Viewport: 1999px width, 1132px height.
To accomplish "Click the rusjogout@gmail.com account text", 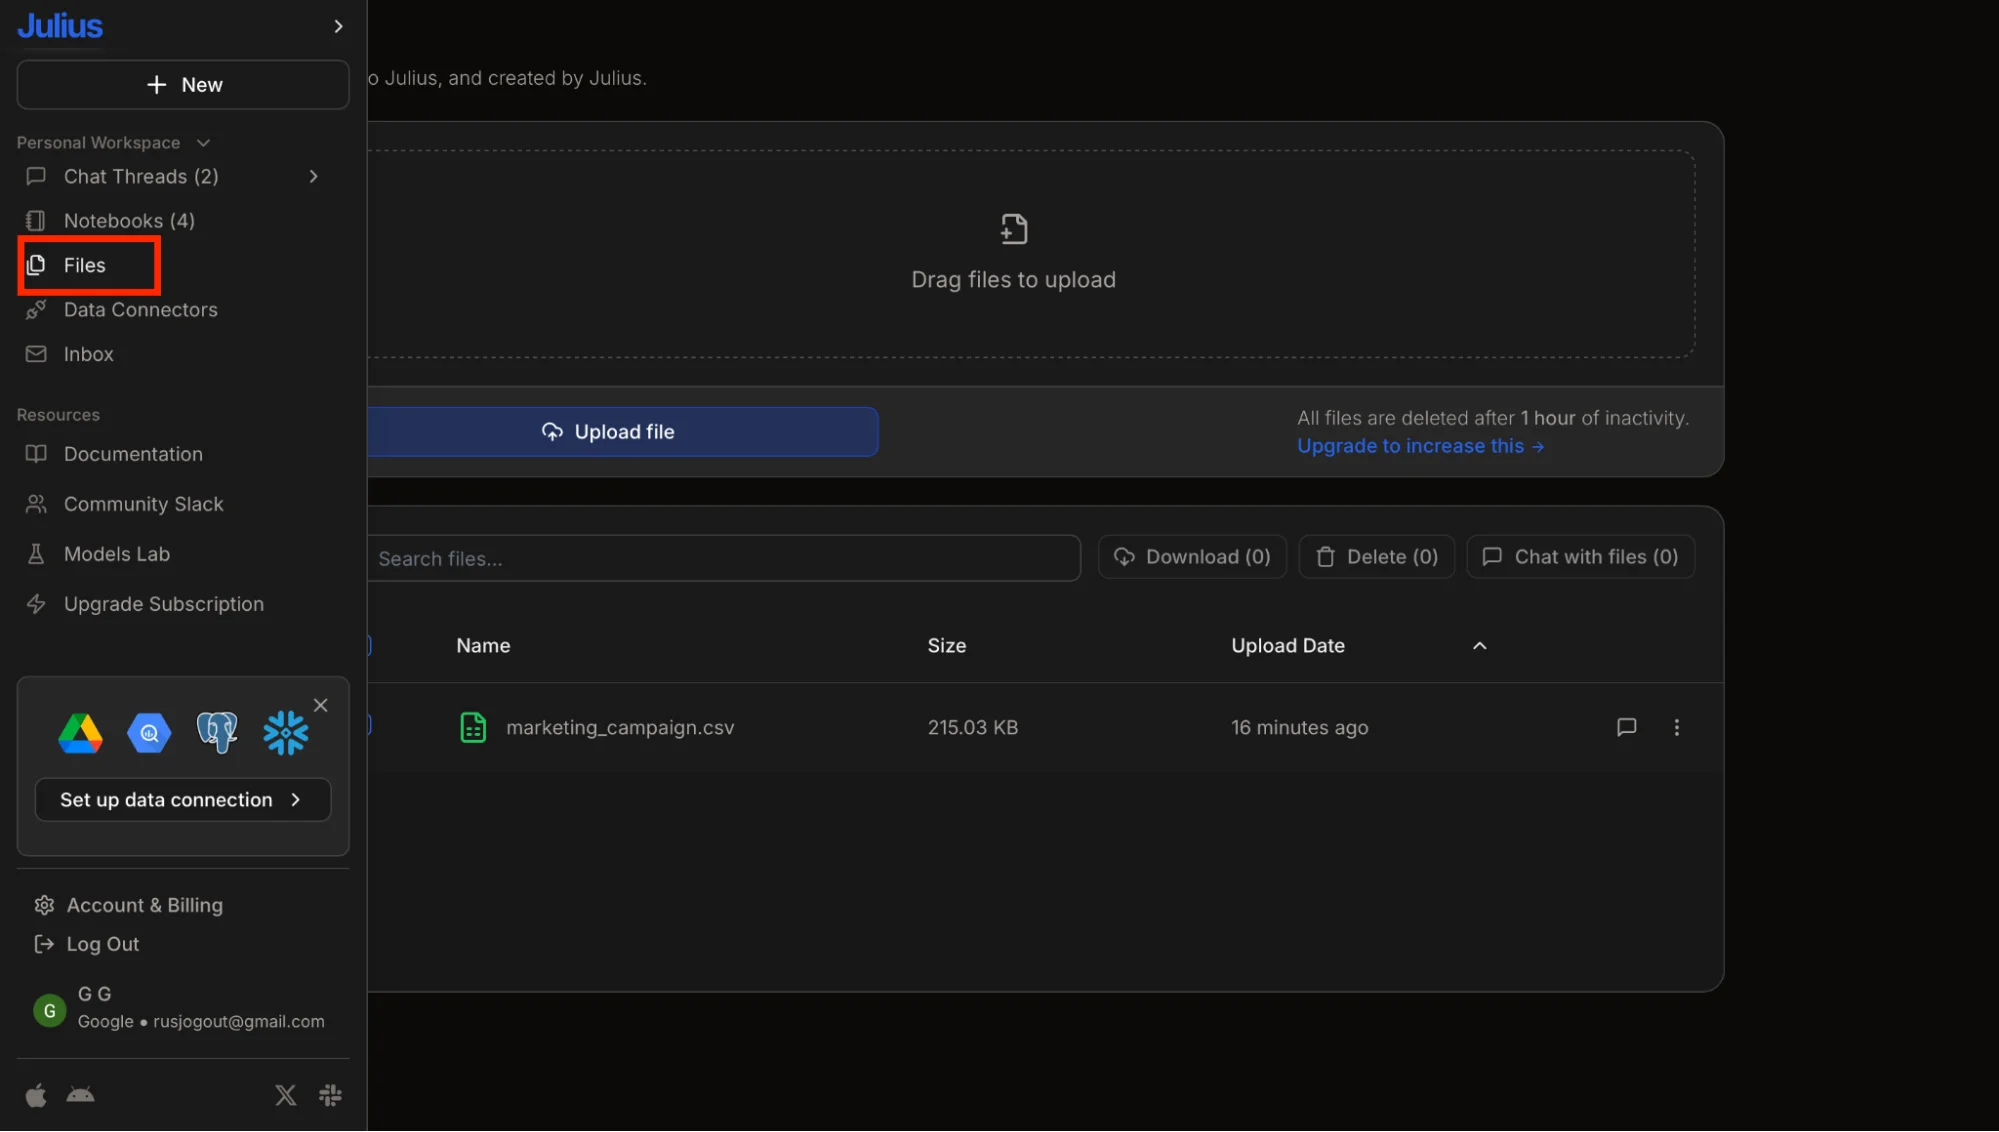I will pyautogui.click(x=239, y=1022).
